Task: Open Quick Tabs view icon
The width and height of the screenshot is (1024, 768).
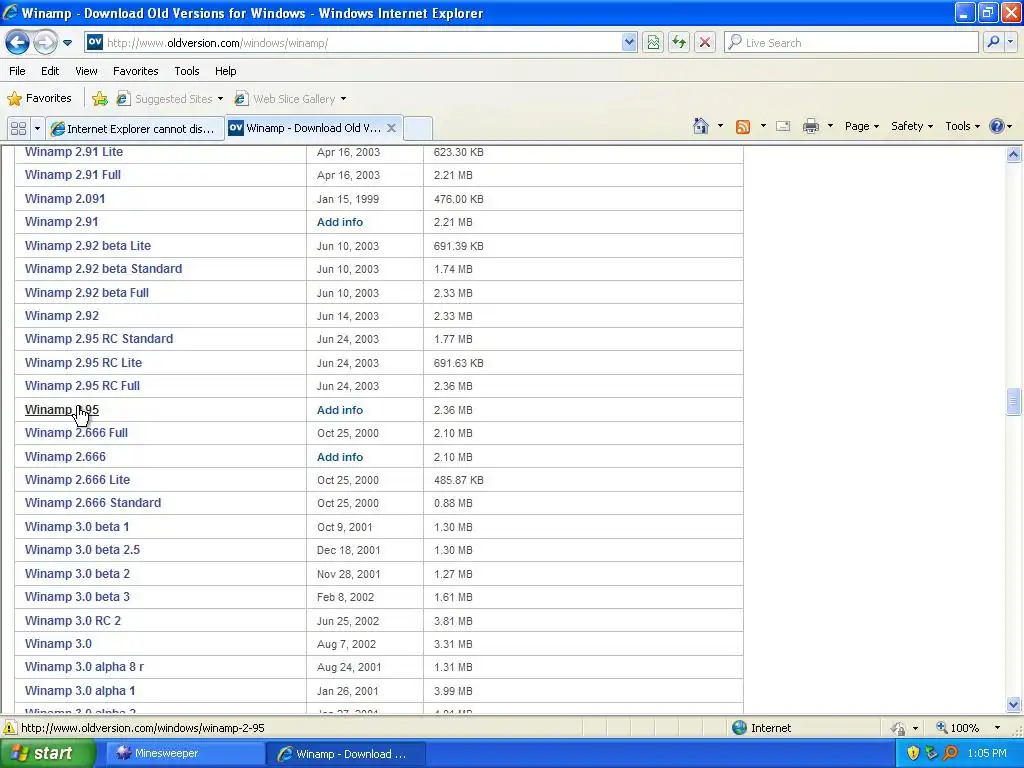Action: 18,128
